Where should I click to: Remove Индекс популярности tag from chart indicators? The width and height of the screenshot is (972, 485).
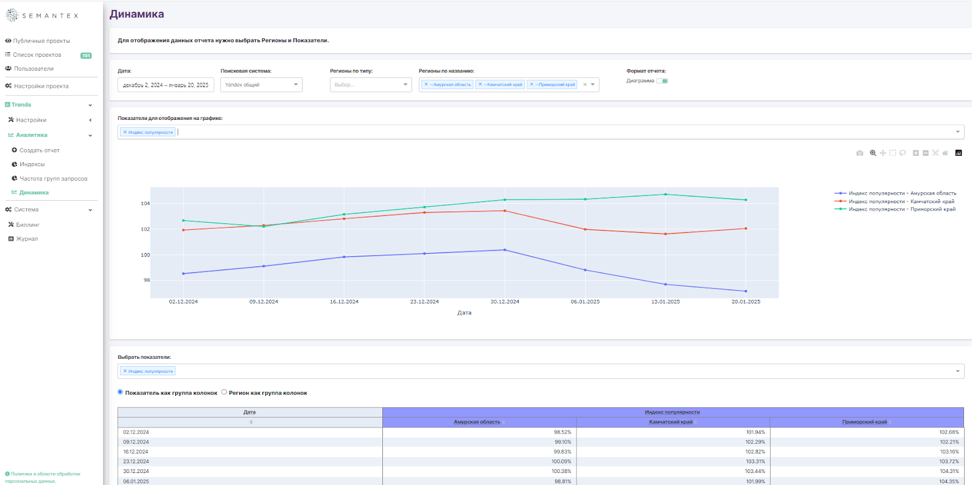[x=125, y=132]
